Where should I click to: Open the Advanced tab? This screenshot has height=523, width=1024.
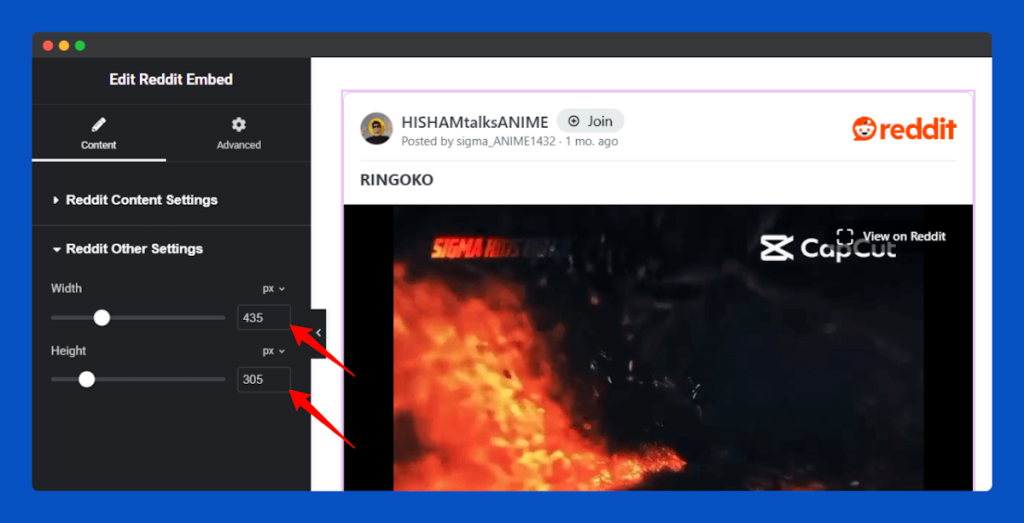pos(238,134)
